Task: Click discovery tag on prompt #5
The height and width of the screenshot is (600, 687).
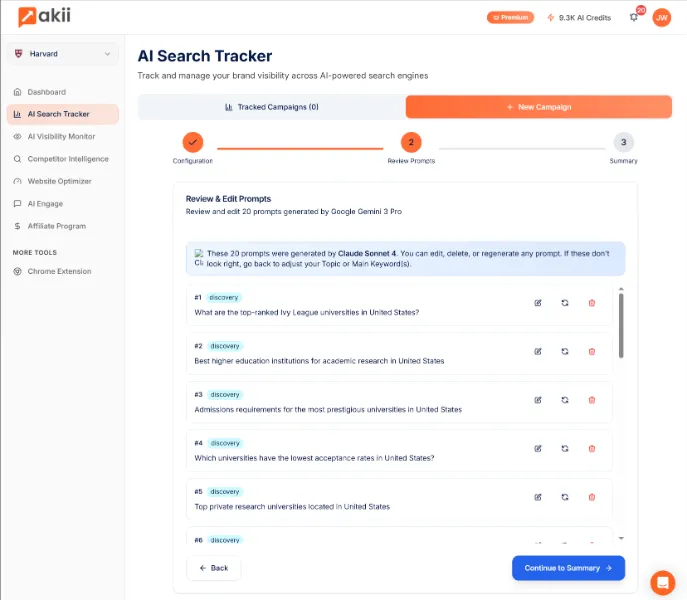Action: [x=225, y=492]
